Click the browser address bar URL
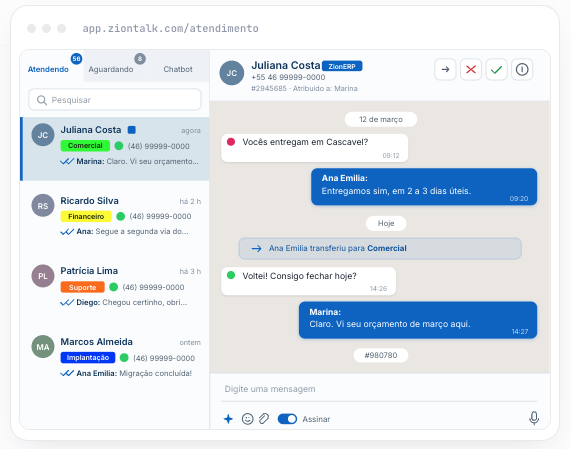571x449 pixels. (170, 28)
